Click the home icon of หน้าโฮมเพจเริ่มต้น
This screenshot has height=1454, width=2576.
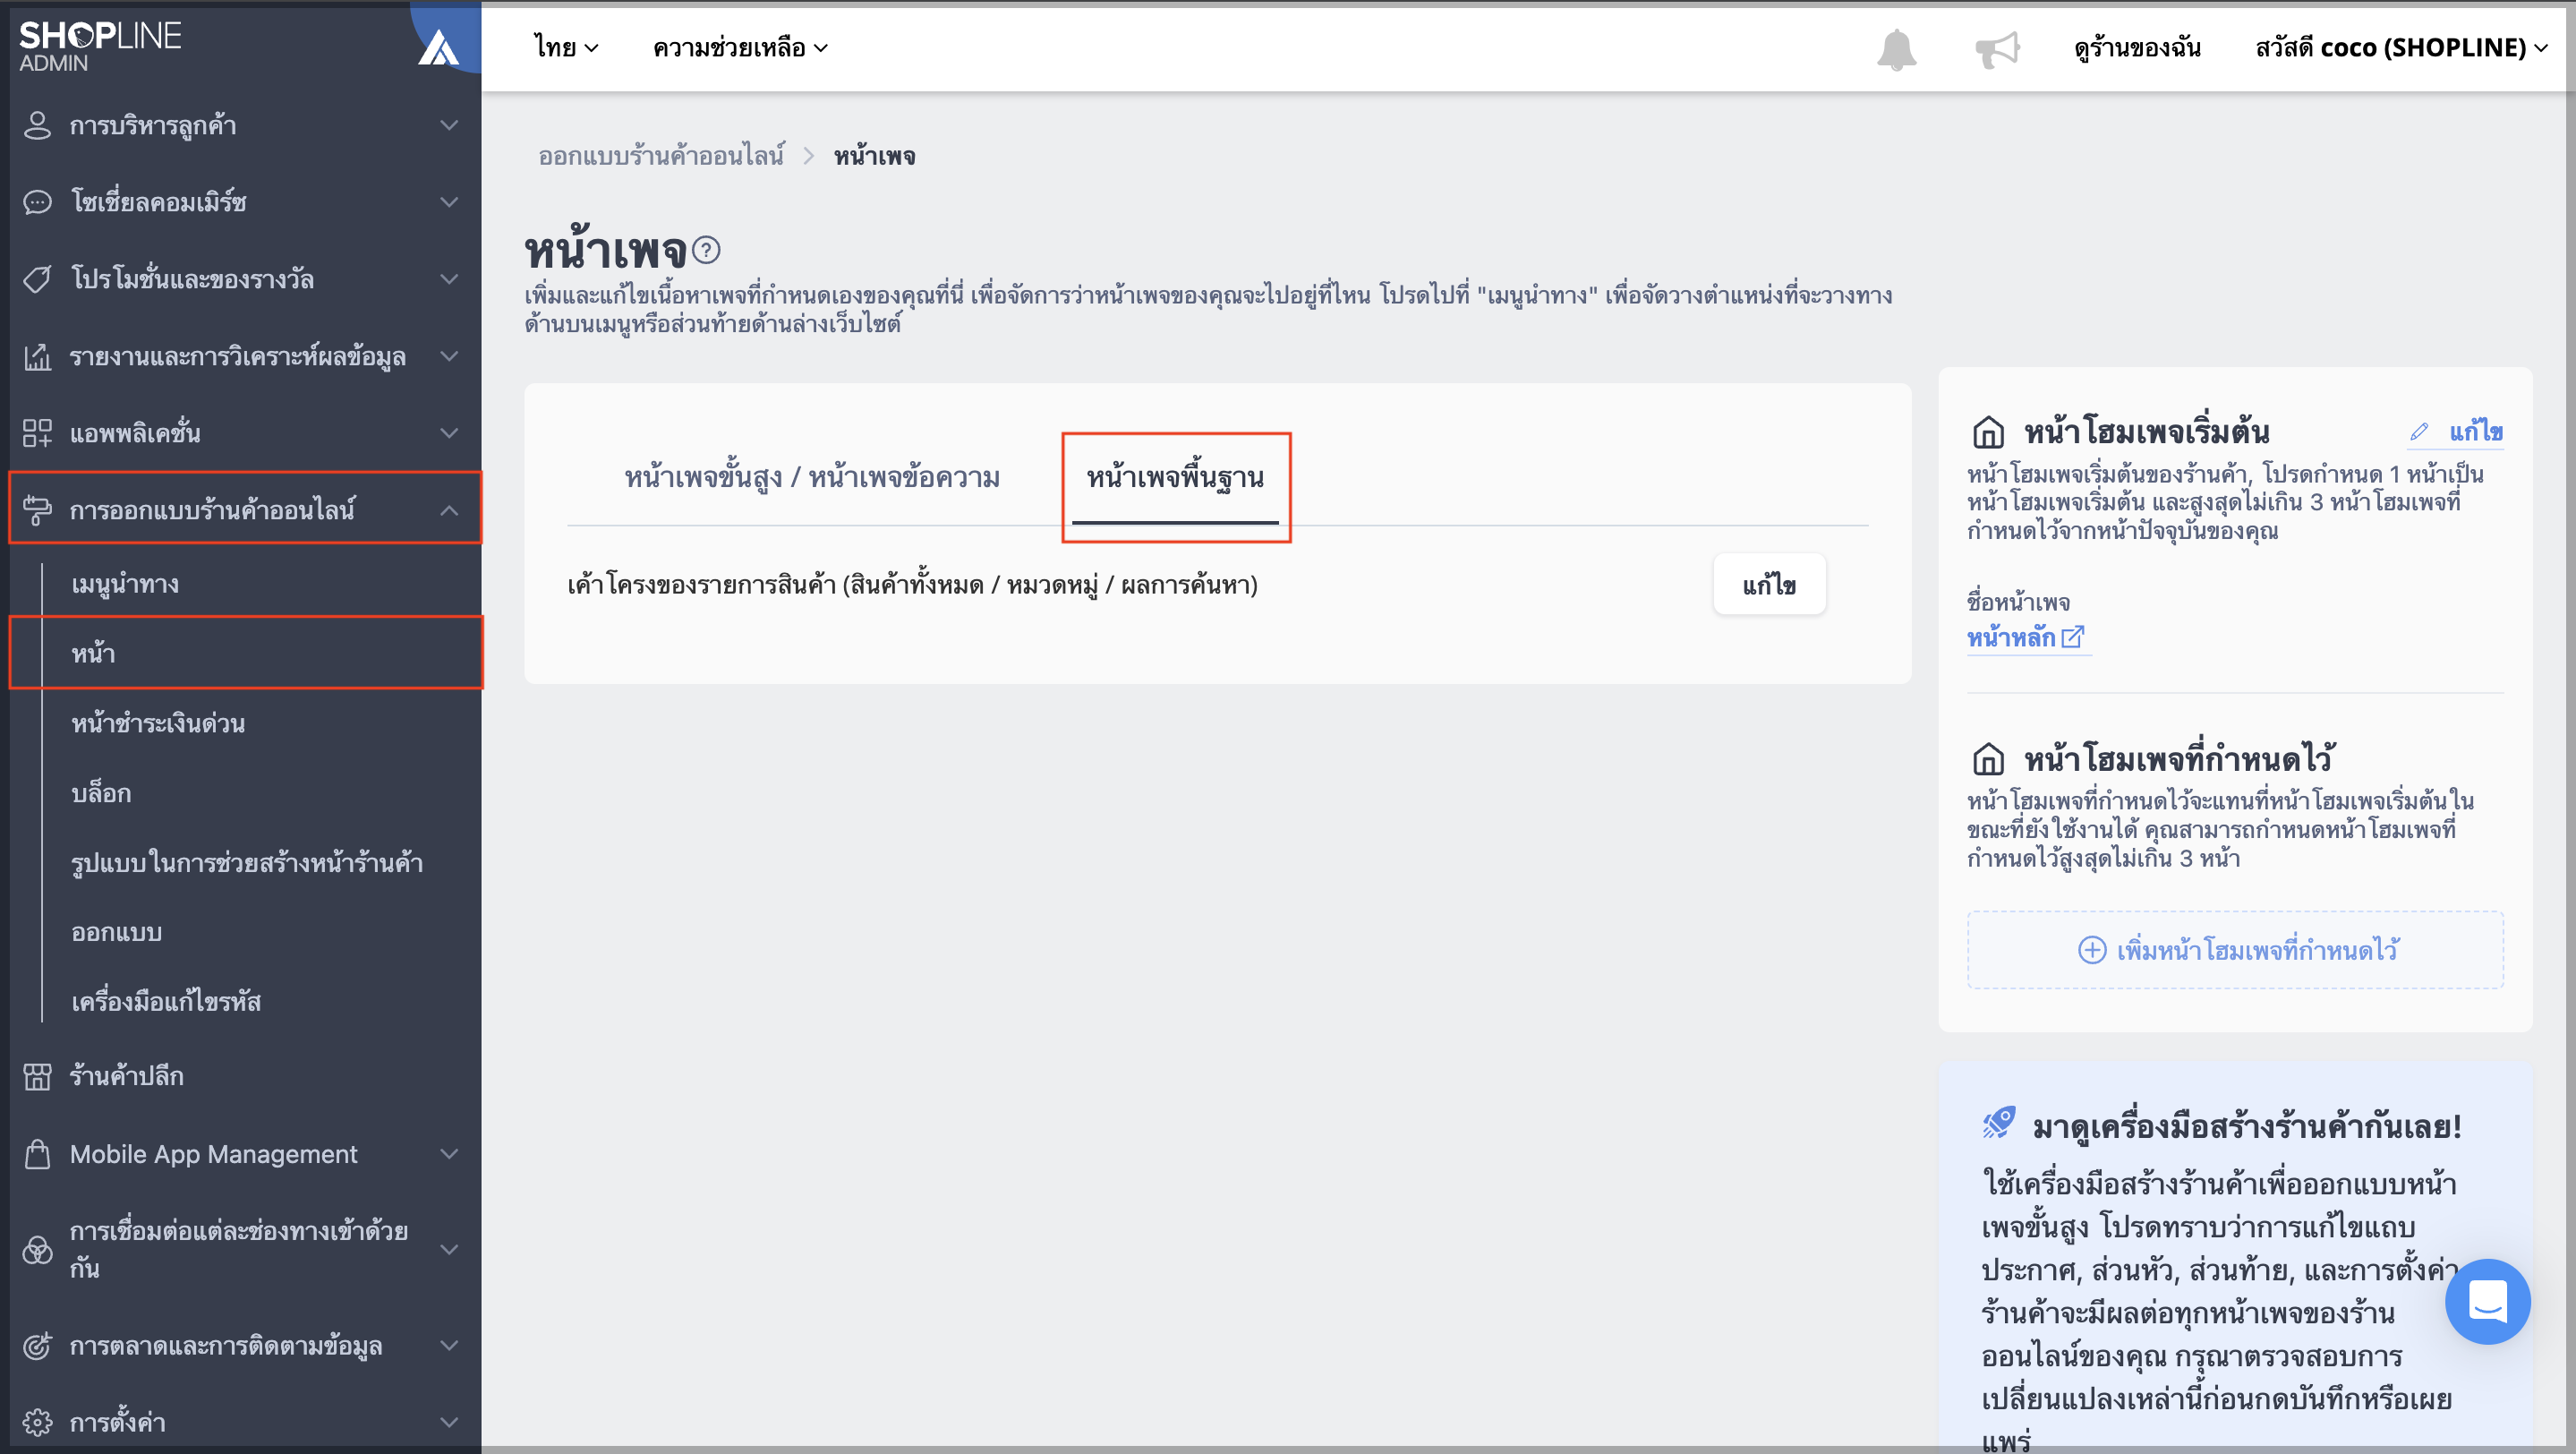pyautogui.click(x=1988, y=432)
